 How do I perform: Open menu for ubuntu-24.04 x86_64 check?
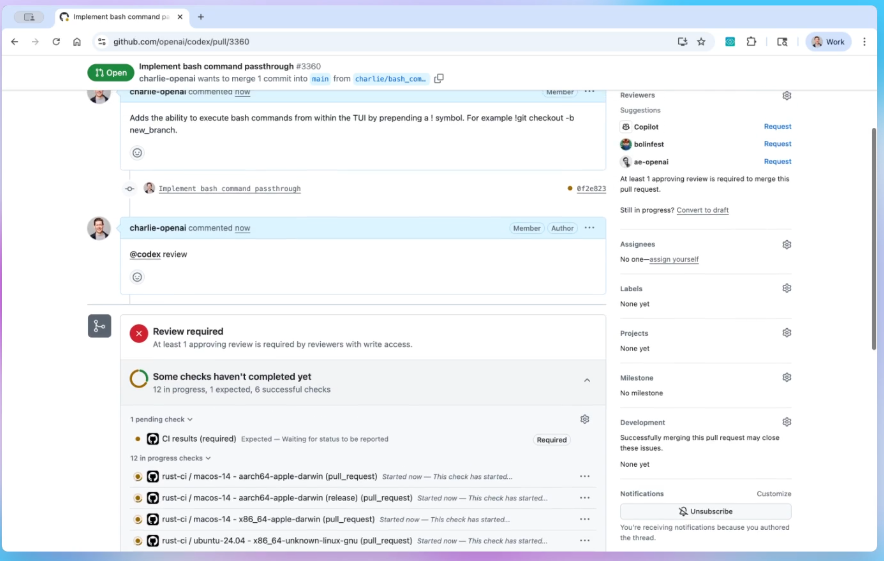585,541
